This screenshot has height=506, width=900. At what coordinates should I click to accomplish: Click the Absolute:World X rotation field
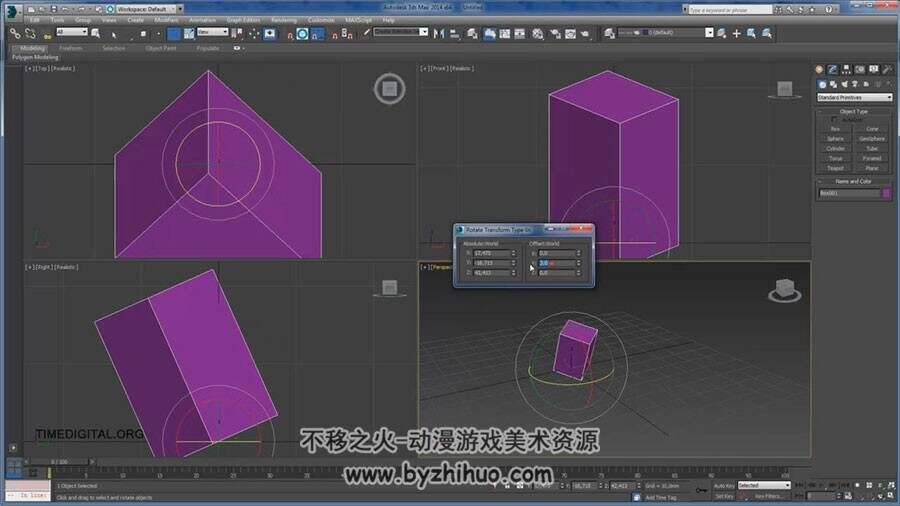point(491,253)
